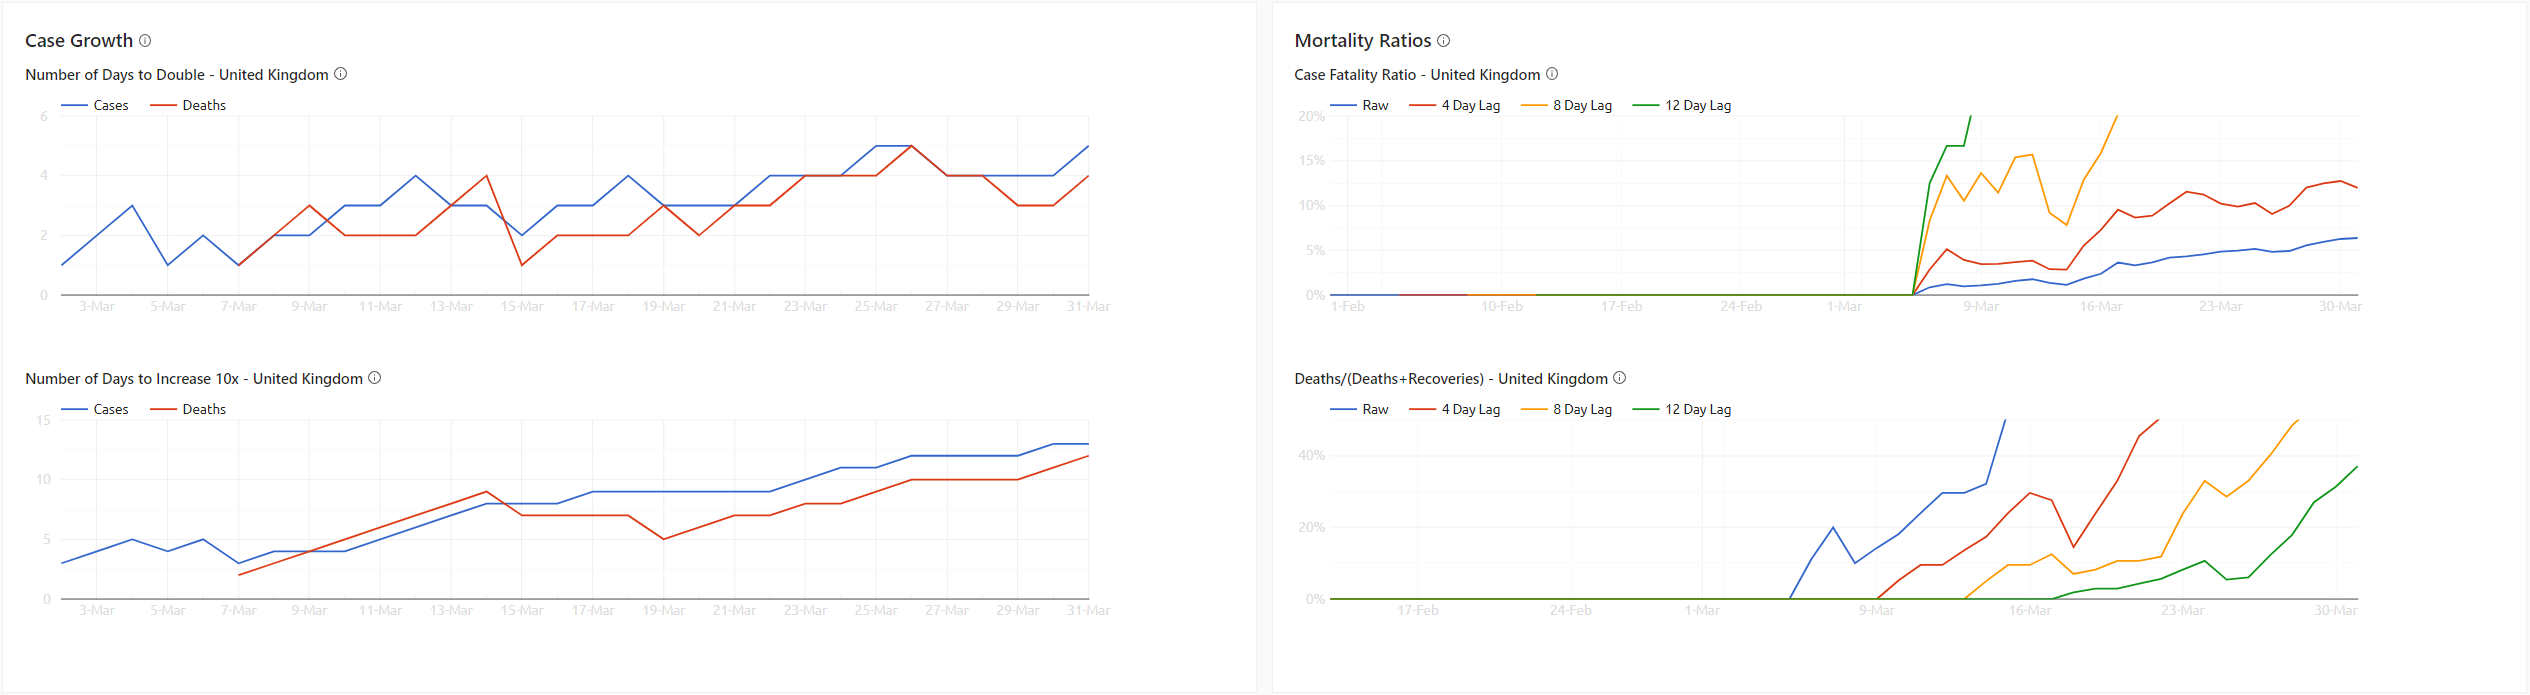Click info icon beside Case Growth heading
The height and width of the screenshot is (695, 2530).
(145, 41)
